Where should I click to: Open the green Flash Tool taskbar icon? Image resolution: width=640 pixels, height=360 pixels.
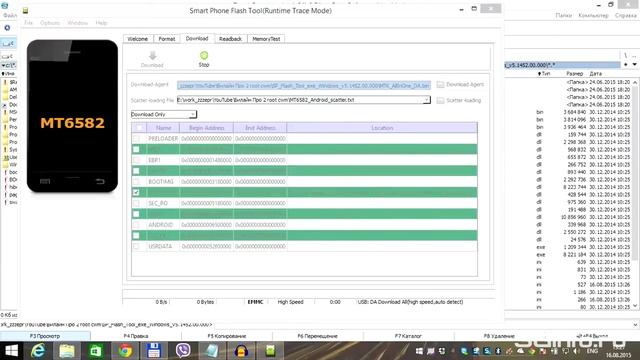(270, 351)
